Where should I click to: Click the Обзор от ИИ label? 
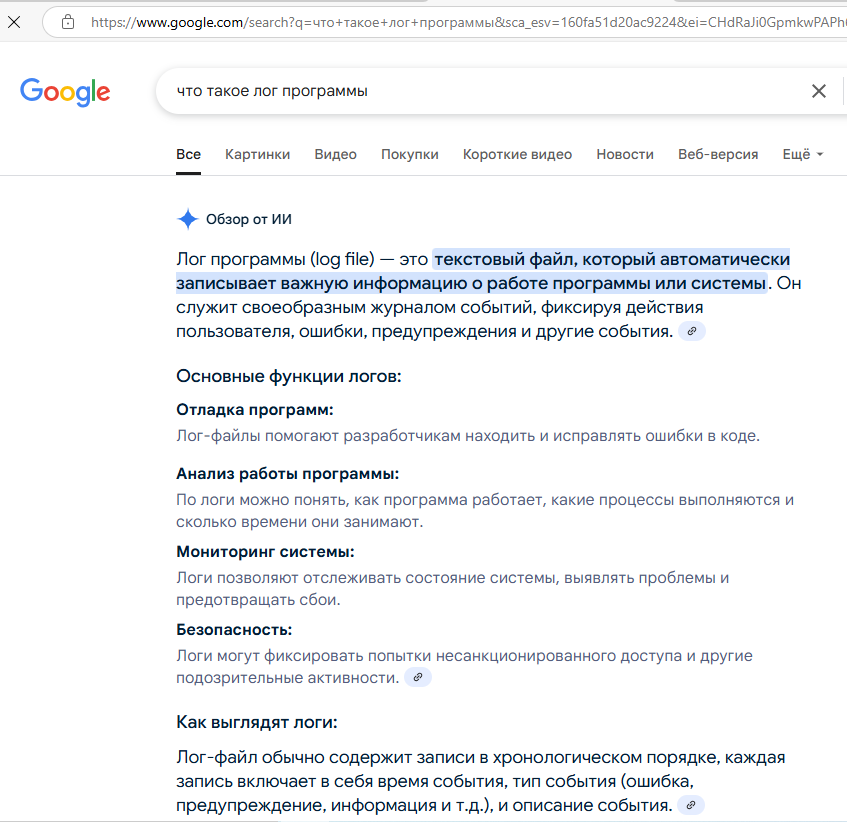click(248, 219)
